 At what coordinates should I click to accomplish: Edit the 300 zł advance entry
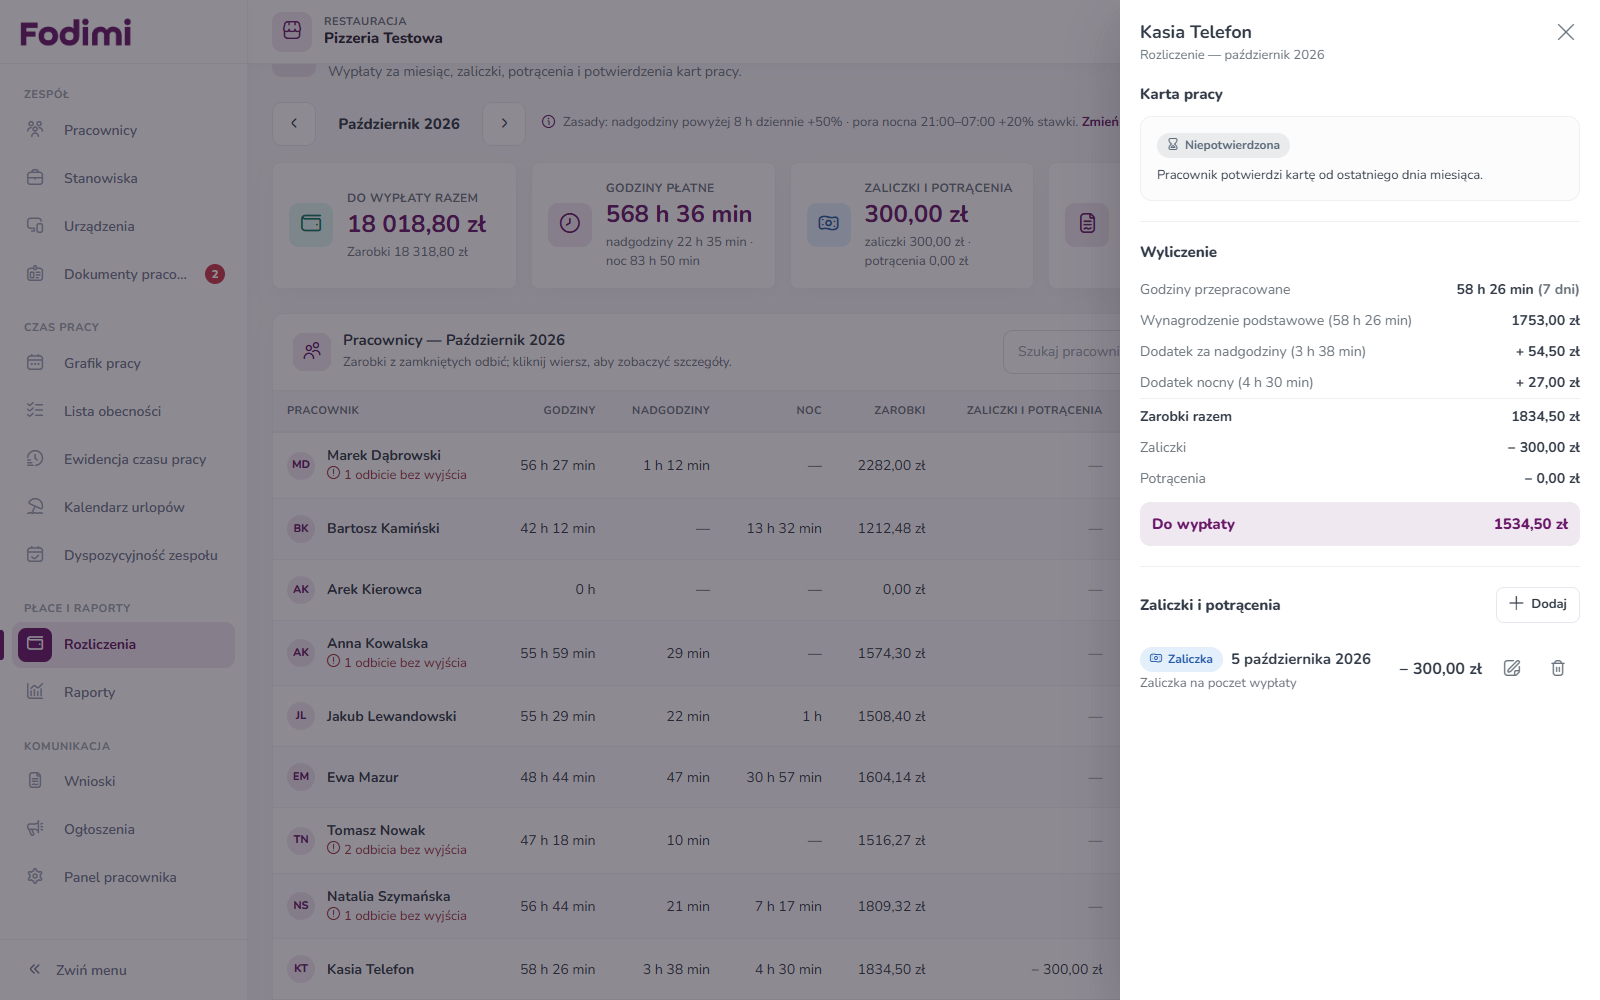pyautogui.click(x=1512, y=668)
